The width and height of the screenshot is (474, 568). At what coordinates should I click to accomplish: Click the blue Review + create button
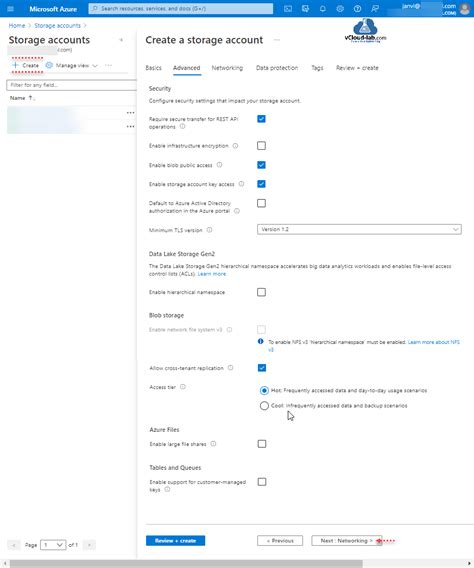click(x=176, y=540)
